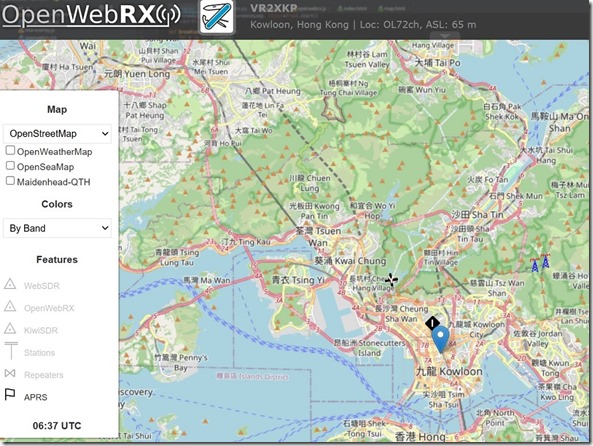The height and width of the screenshot is (446, 593).
Task: Click the Chuen Lung label on map
Action: 309,183
